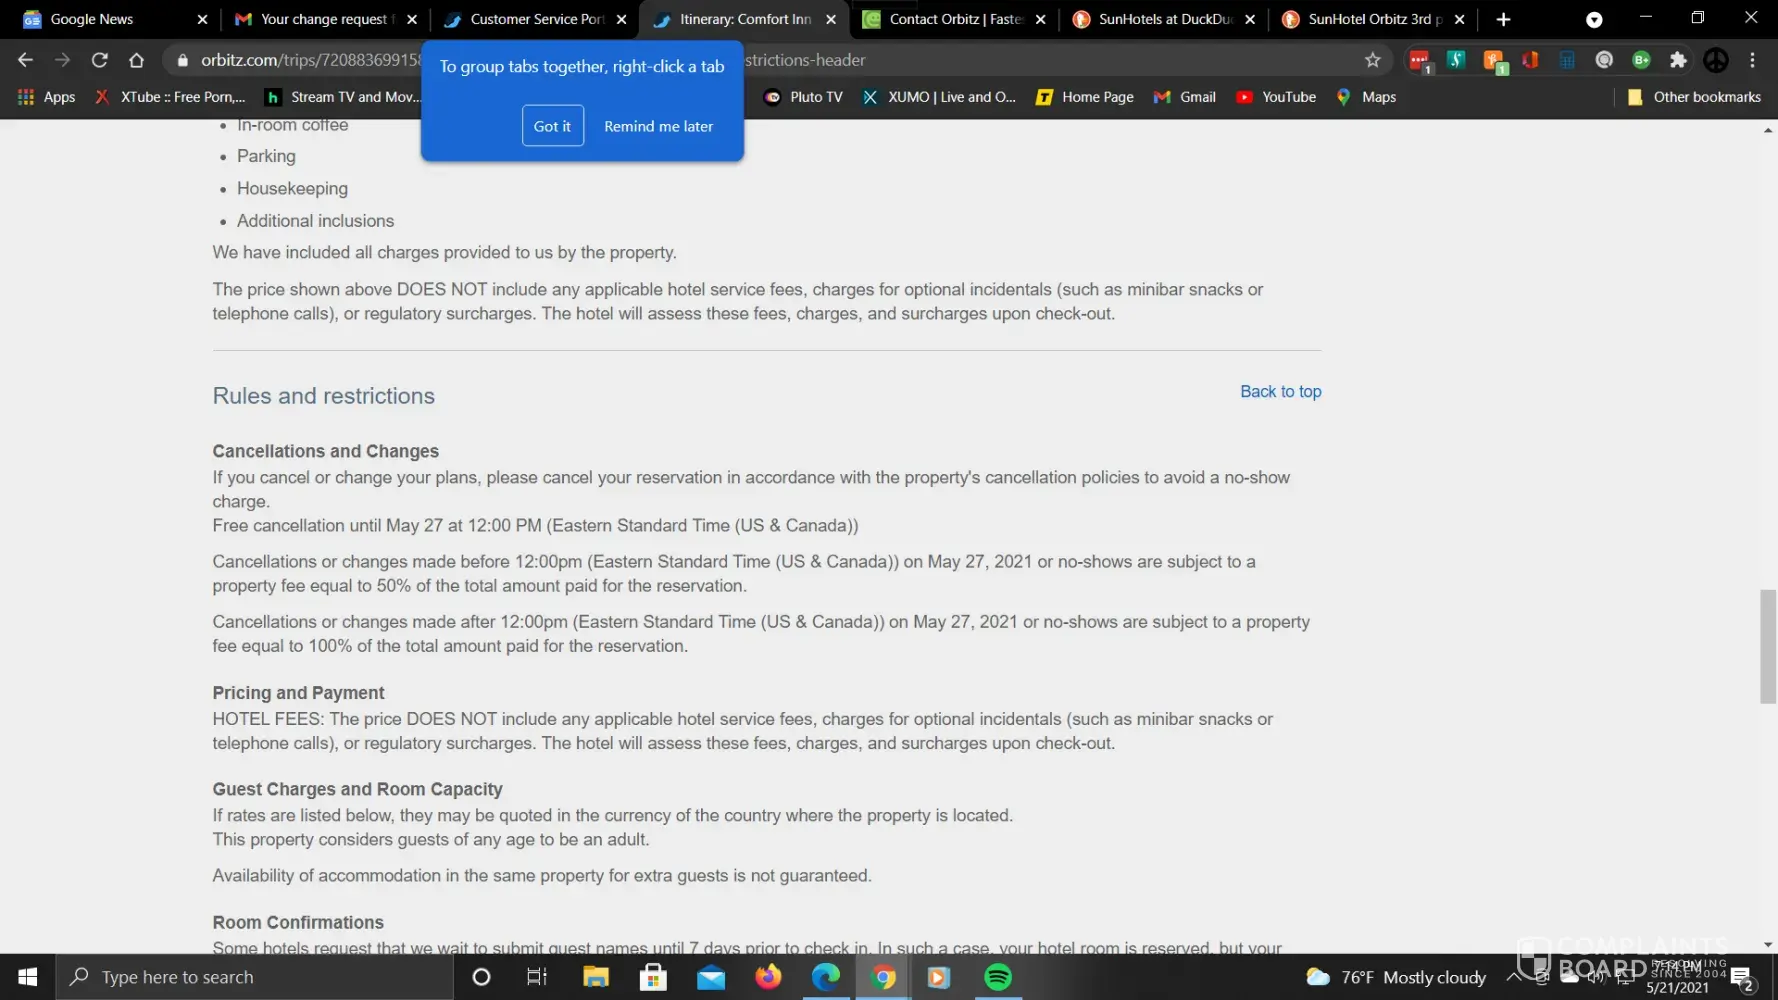Image resolution: width=1778 pixels, height=1000 pixels.
Task: Open the 76°F Mostly cloudy weather widget
Action: pos(1396,977)
